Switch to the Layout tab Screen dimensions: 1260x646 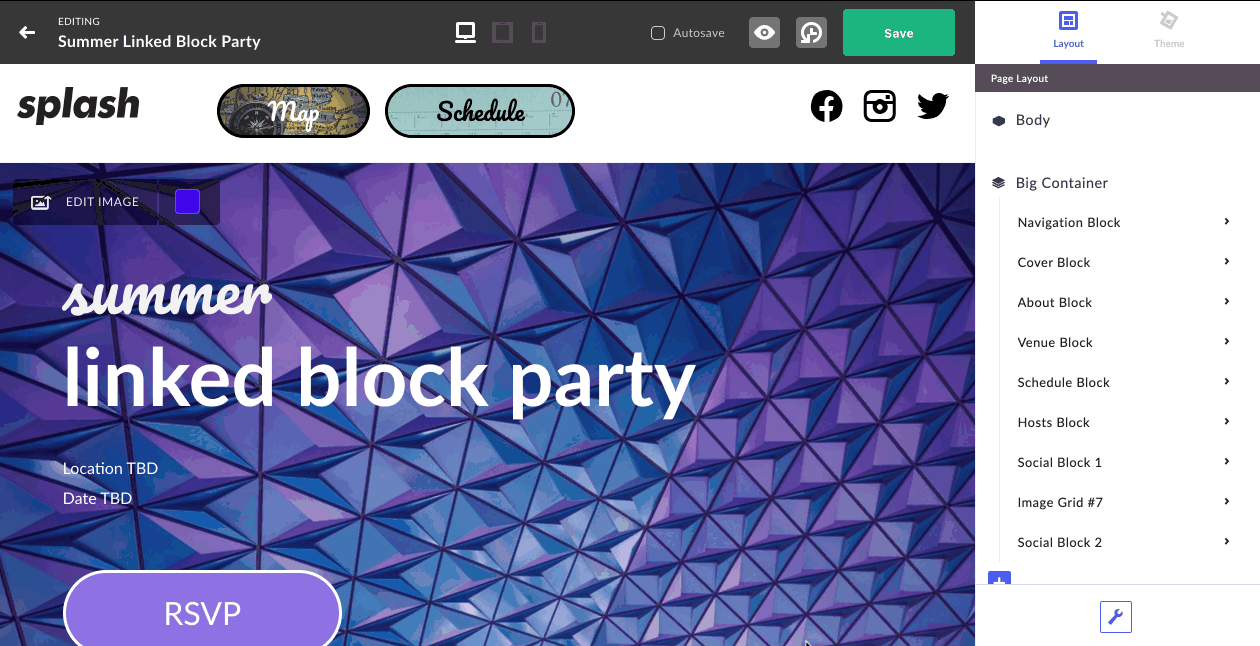click(x=1068, y=31)
